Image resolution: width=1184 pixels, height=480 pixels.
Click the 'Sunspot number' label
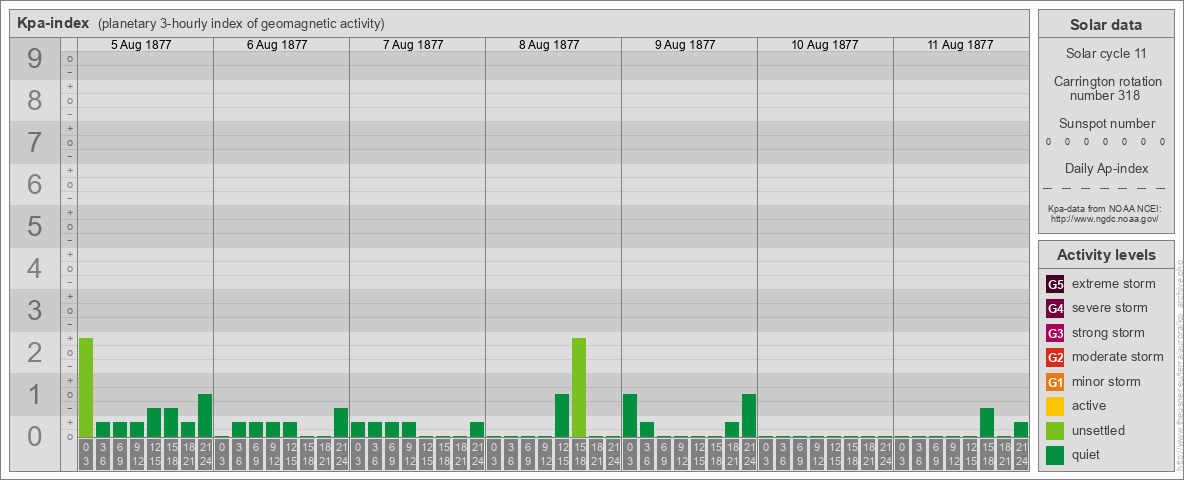pos(1107,124)
